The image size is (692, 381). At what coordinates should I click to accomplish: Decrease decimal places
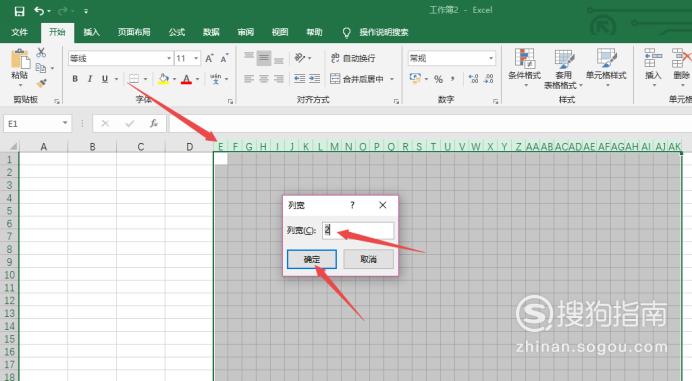tap(489, 79)
